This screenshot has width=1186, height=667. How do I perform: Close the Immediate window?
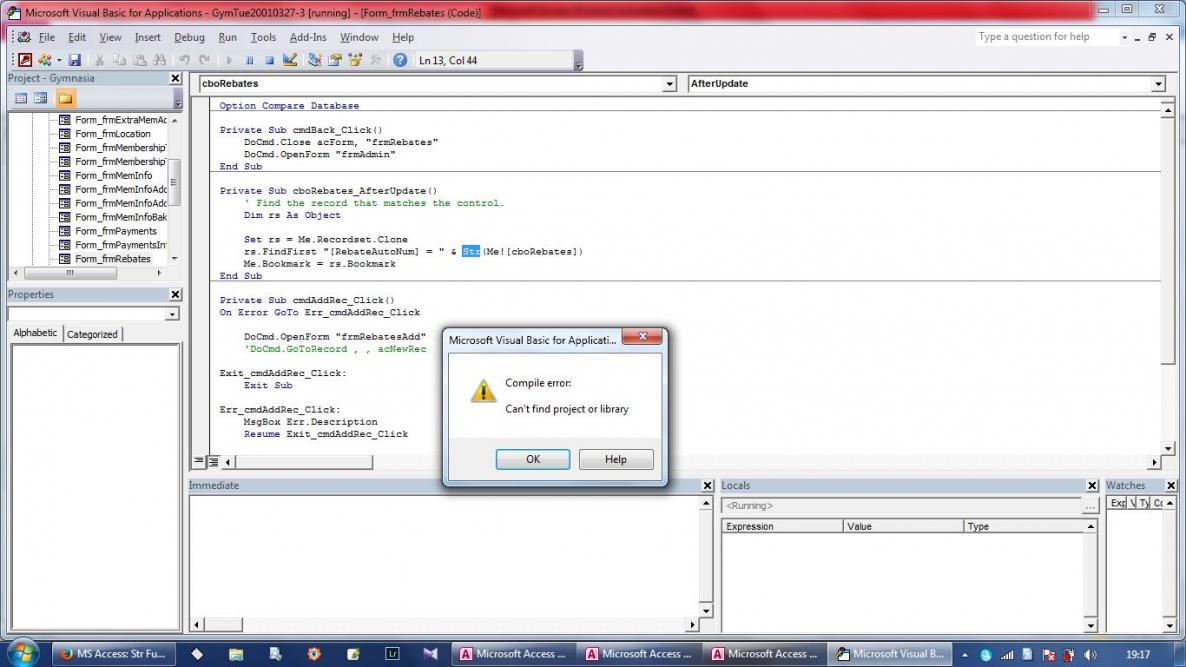tap(708, 486)
